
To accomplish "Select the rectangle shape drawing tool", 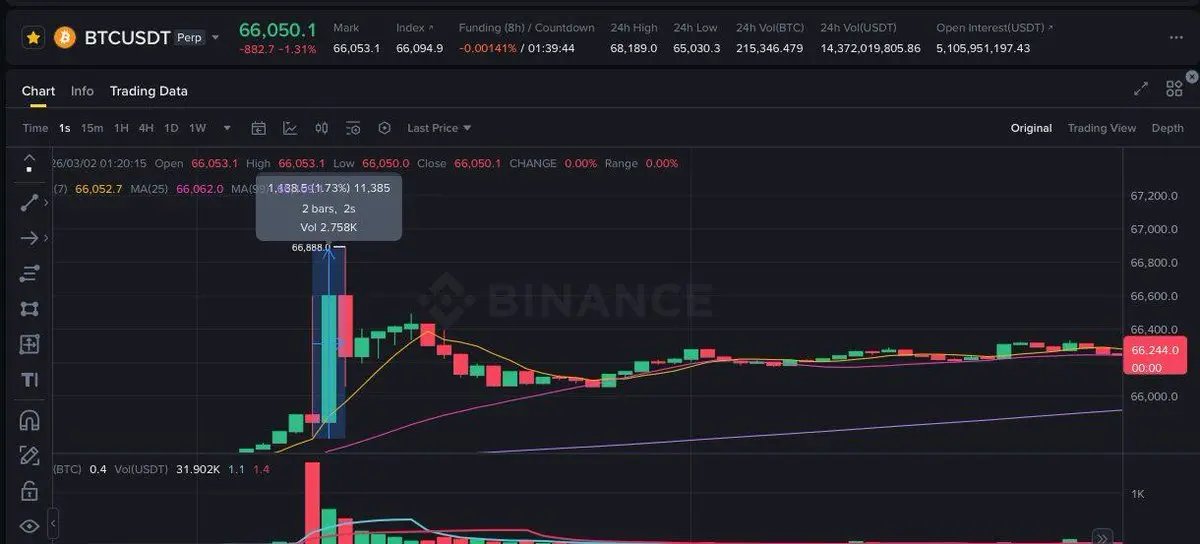I will coord(29,309).
